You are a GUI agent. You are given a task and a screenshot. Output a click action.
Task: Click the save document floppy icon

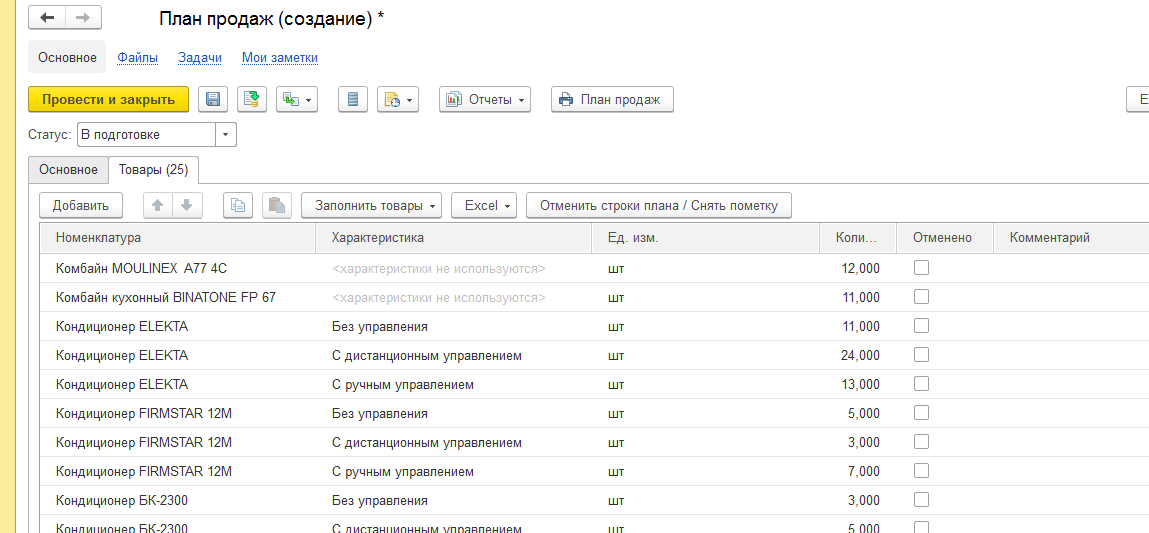click(x=213, y=99)
